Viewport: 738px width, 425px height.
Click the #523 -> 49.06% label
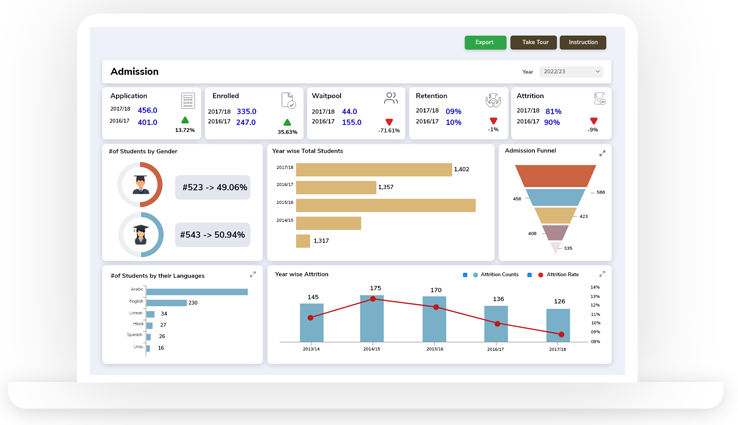(x=214, y=187)
